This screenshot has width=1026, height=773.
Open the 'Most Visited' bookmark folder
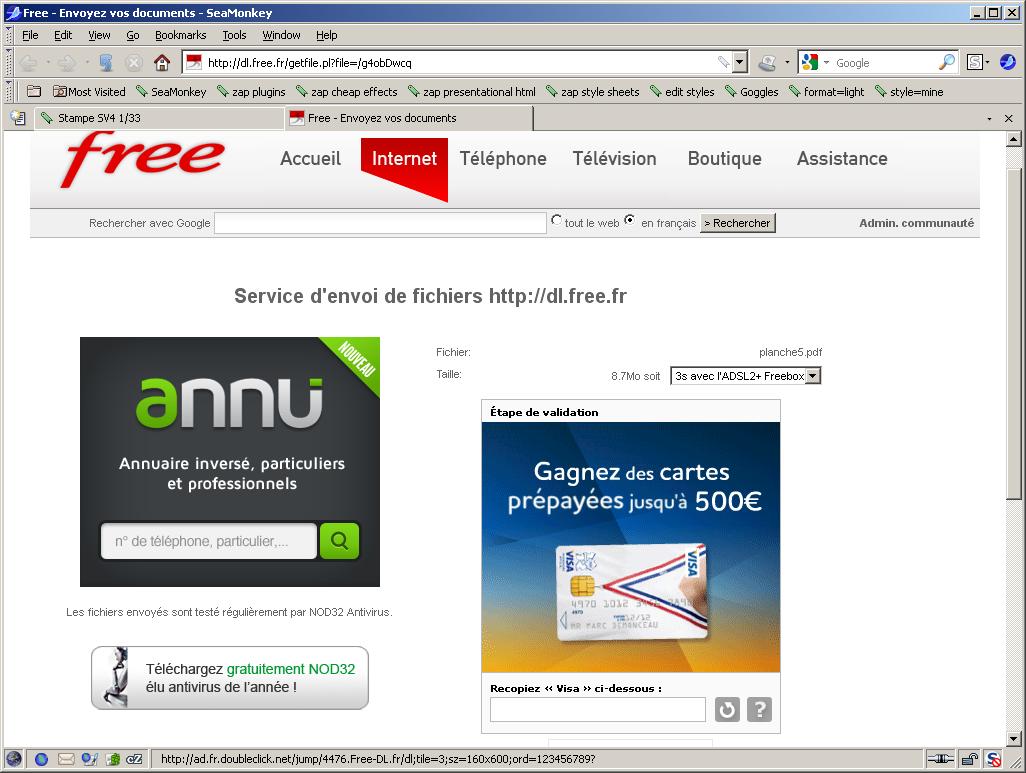tap(89, 92)
